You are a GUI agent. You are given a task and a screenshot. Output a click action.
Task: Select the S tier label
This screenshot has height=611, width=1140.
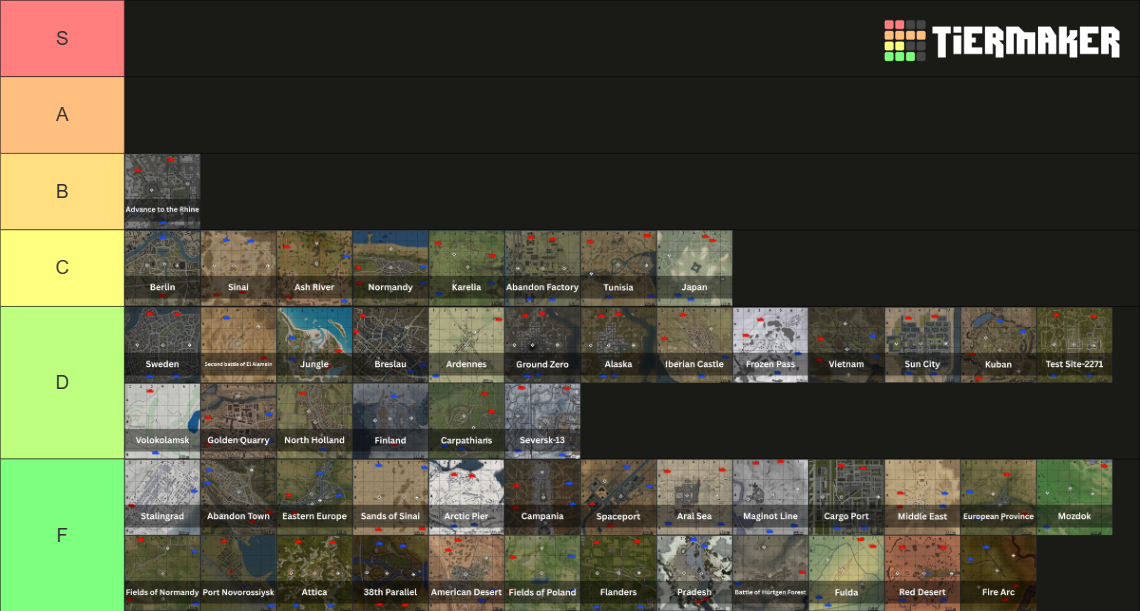click(62, 39)
